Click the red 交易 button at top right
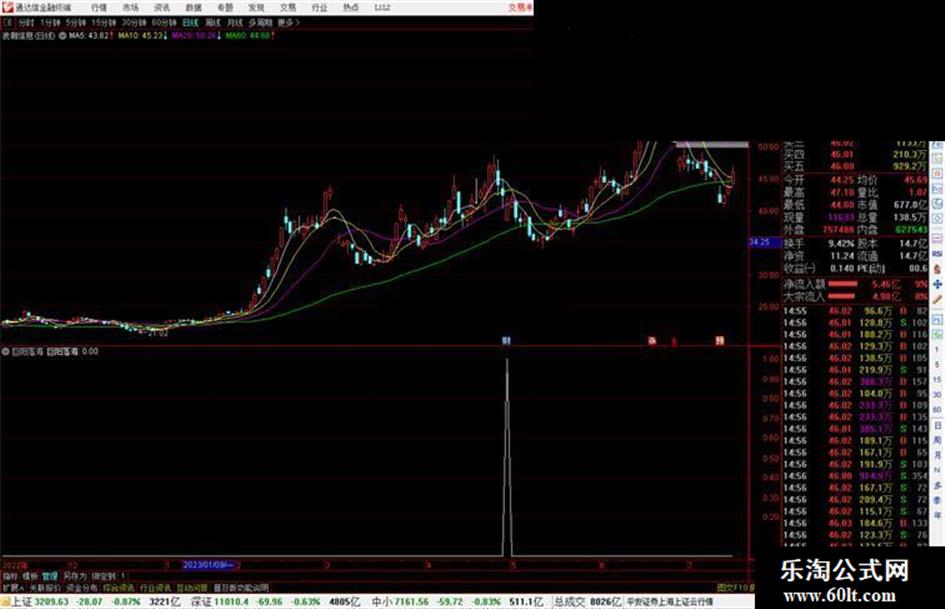Viewport: 945px width, 609px height. [520, 8]
